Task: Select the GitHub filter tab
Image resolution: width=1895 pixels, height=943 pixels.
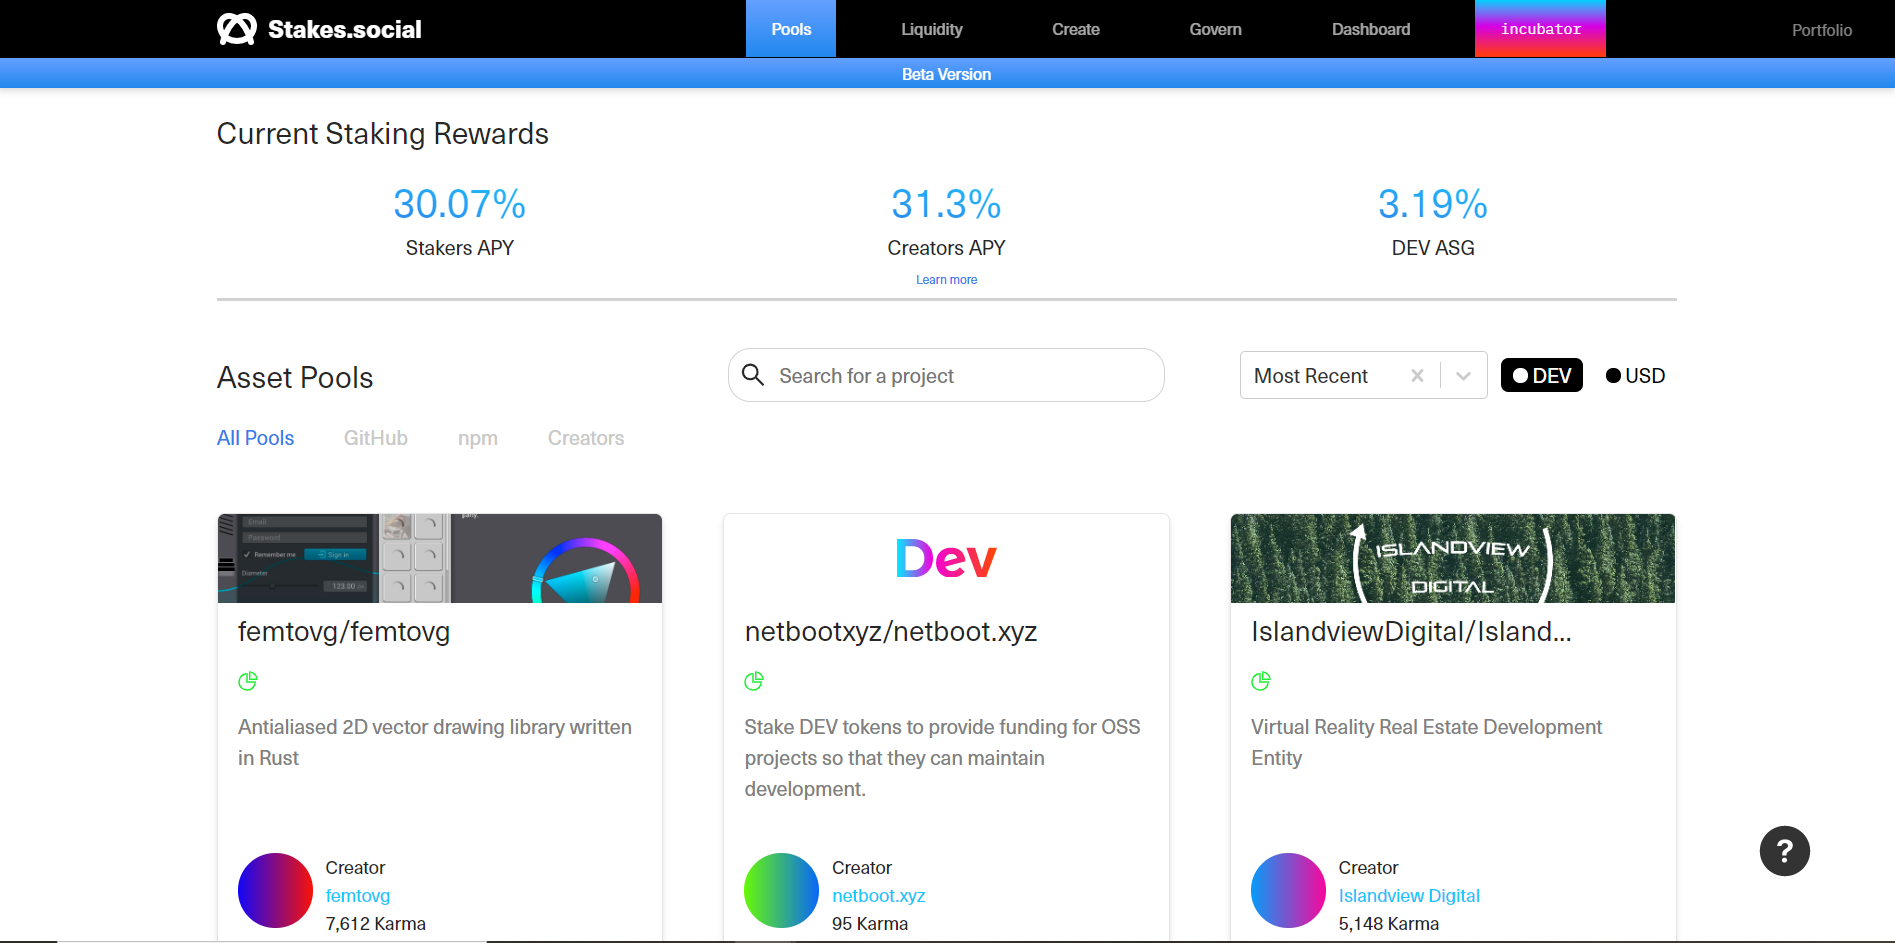Action: [x=376, y=438]
